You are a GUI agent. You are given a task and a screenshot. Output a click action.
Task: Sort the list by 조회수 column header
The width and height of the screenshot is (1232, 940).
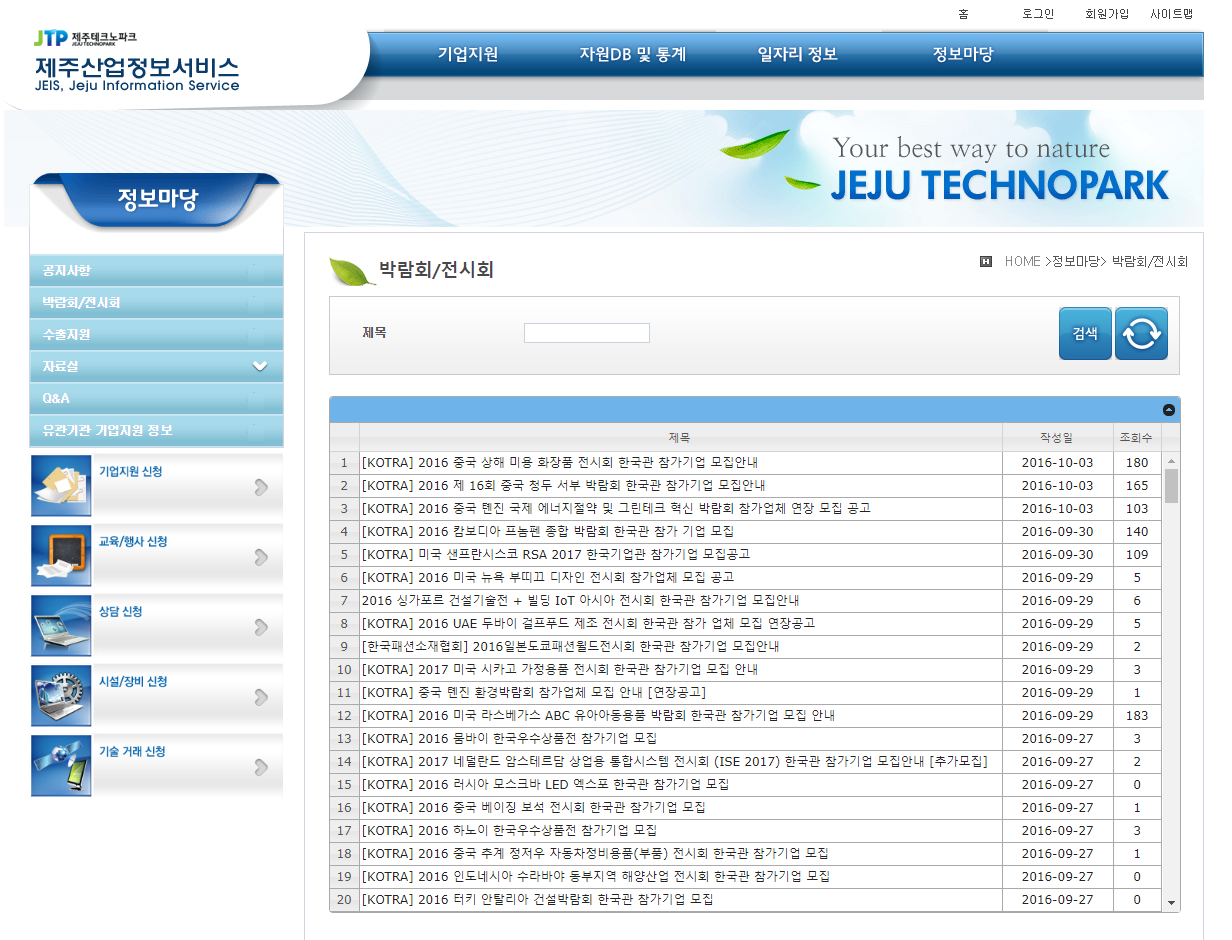click(1136, 438)
